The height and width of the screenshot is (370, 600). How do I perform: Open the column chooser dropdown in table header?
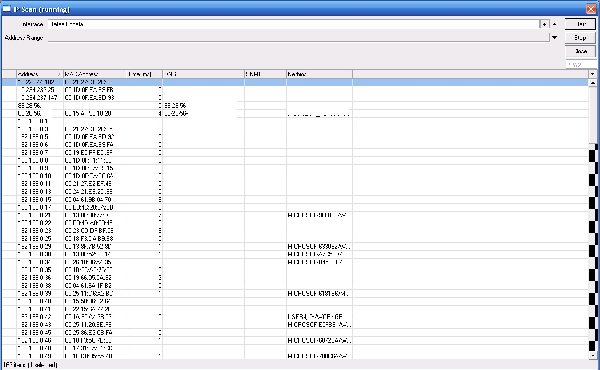592,74
